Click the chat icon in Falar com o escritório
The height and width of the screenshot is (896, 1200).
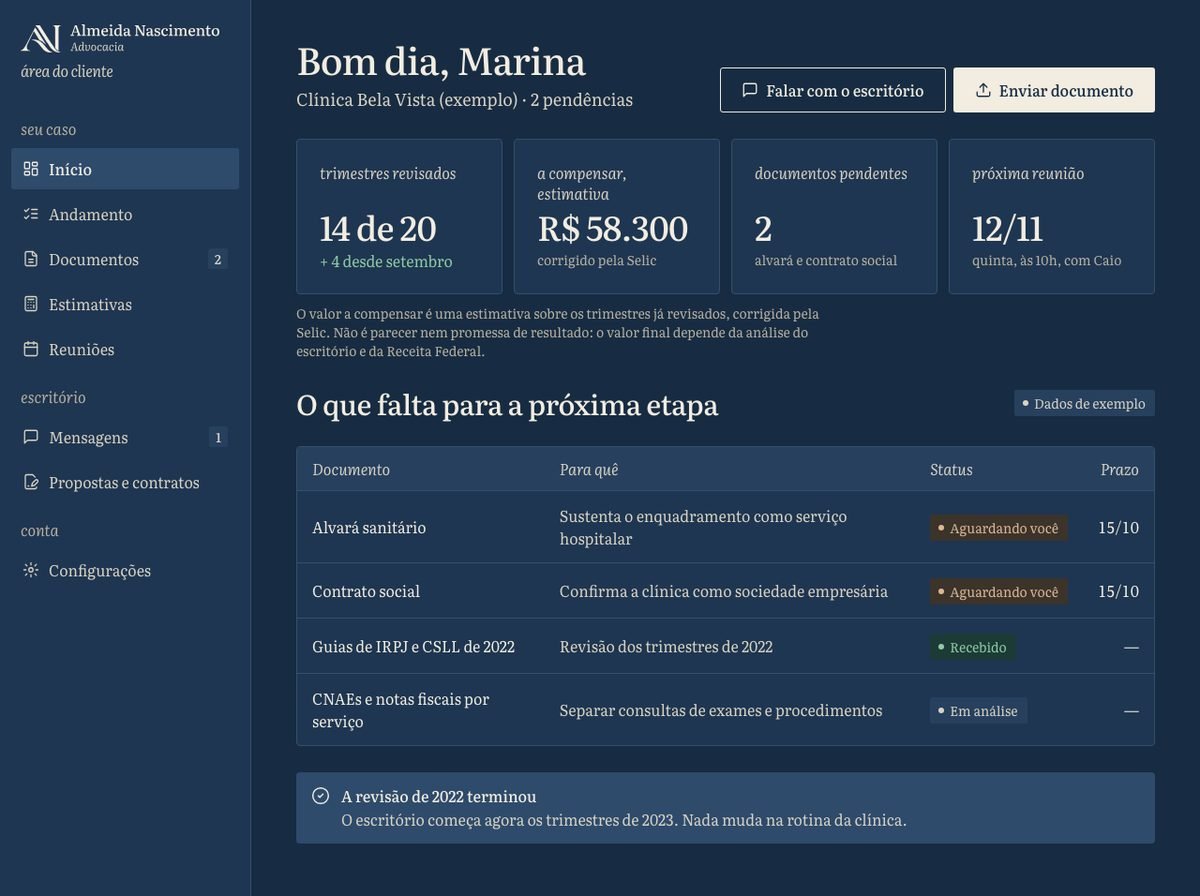[x=750, y=90]
